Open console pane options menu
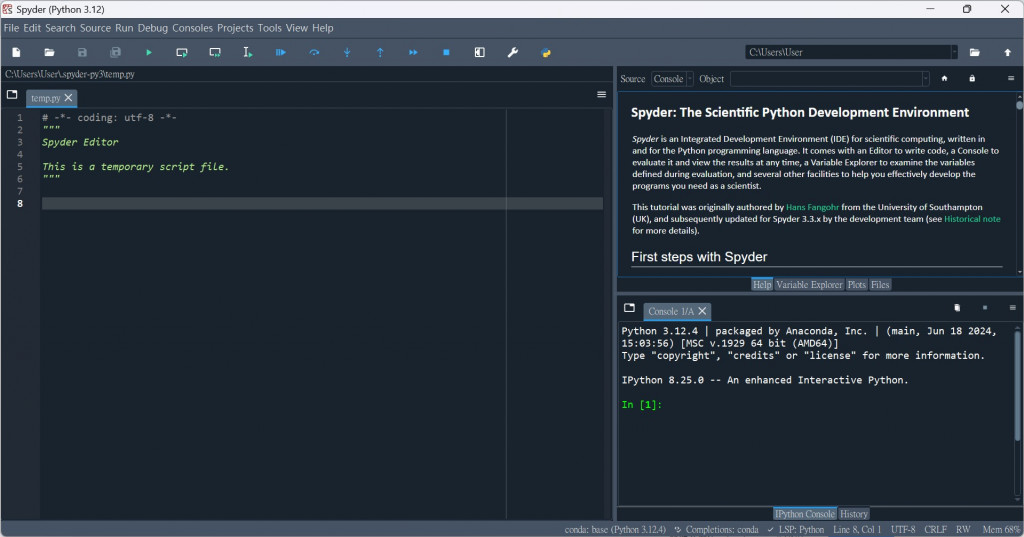 pos(1013,308)
